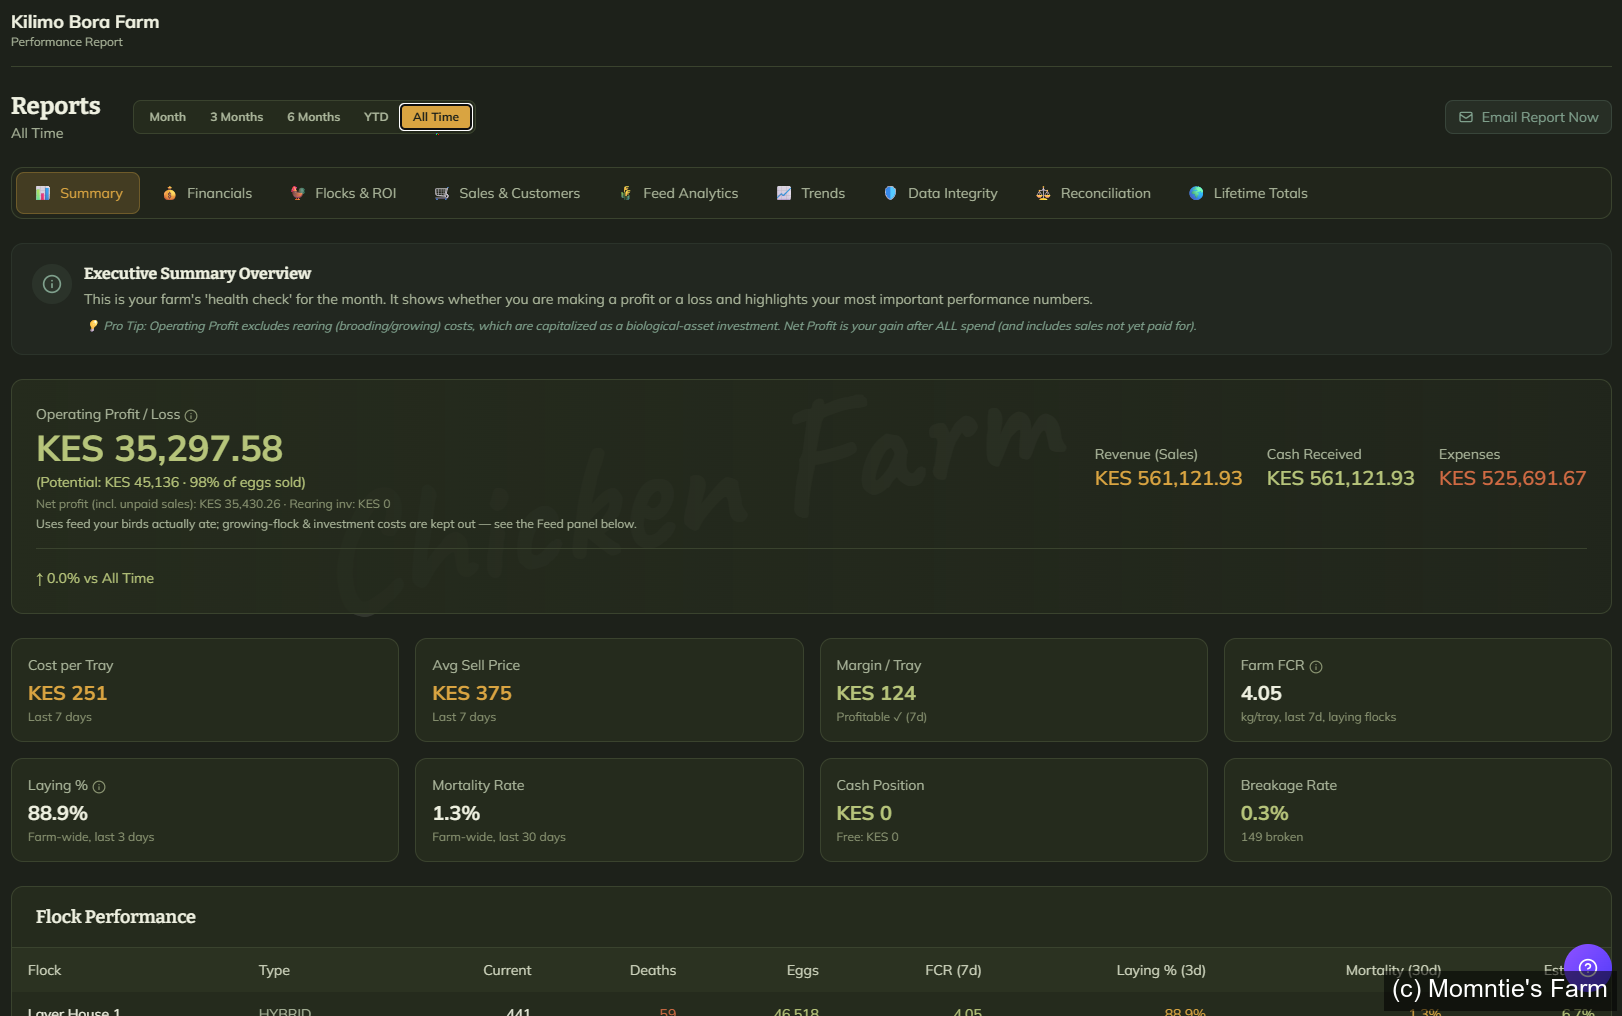Click the Breakage Rate card
This screenshot has height=1016, width=1622.
click(x=1418, y=810)
